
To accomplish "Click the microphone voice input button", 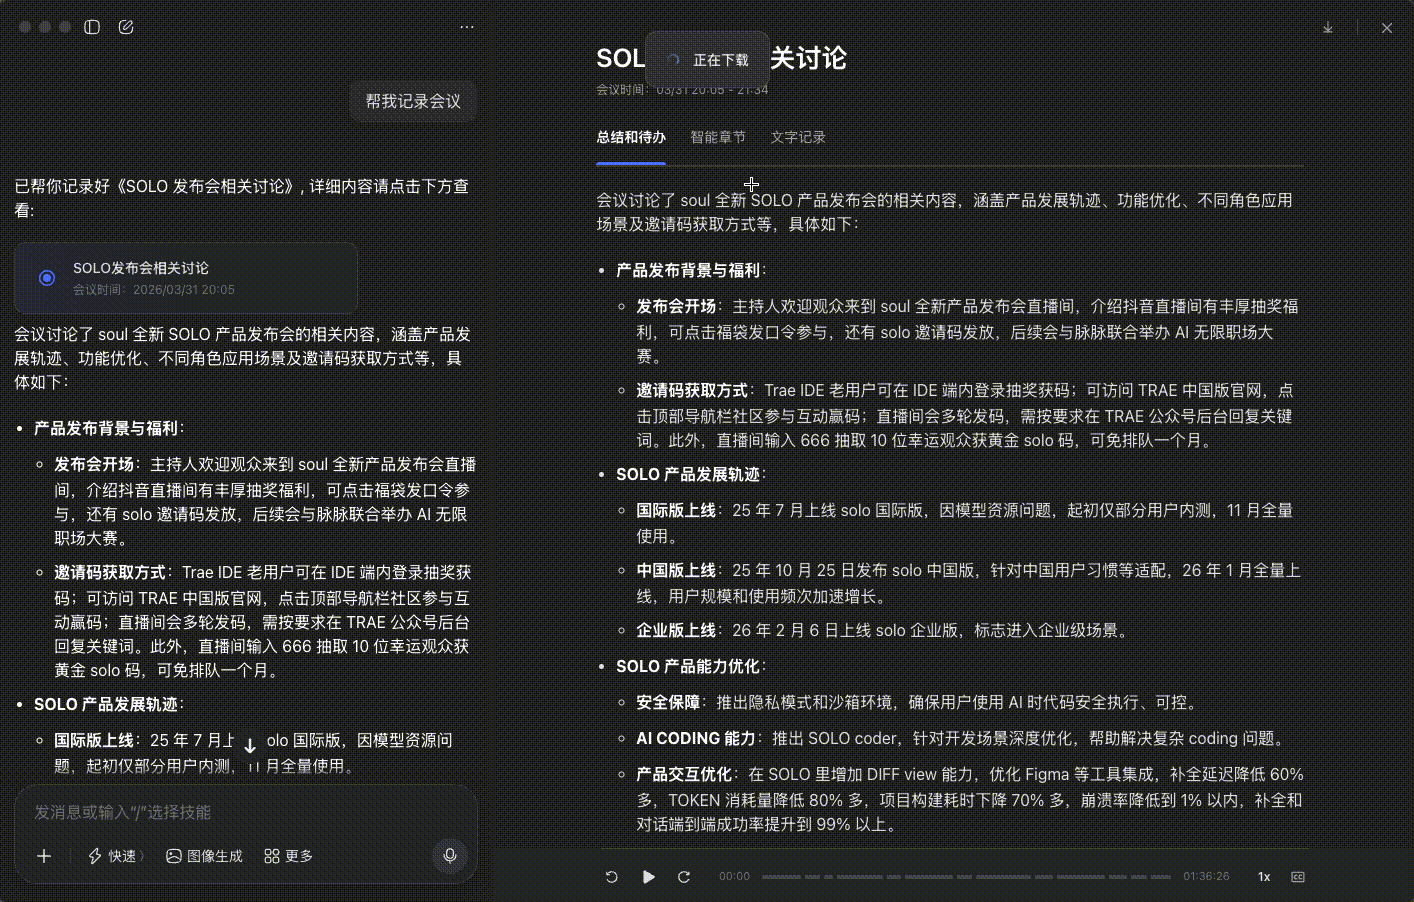I will (450, 856).
